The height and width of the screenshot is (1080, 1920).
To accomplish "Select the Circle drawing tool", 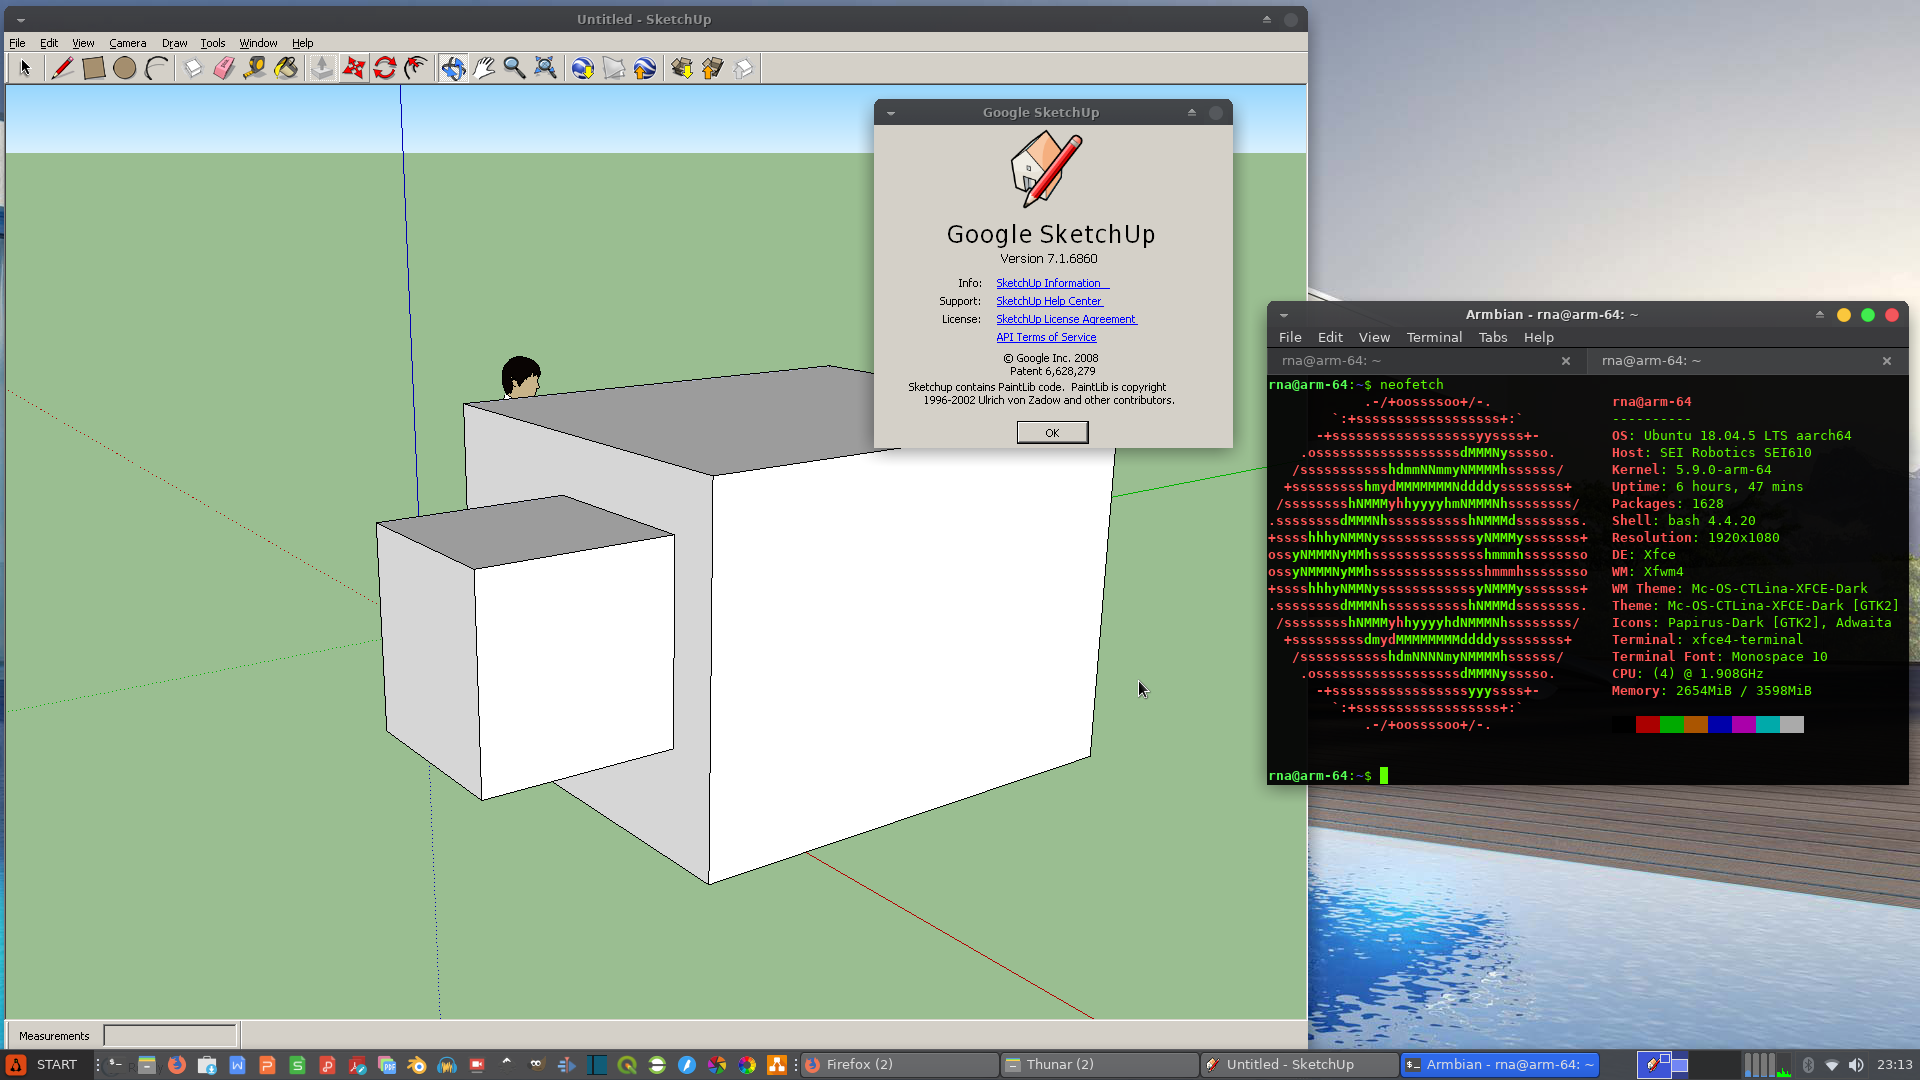I will coord(125,68).
